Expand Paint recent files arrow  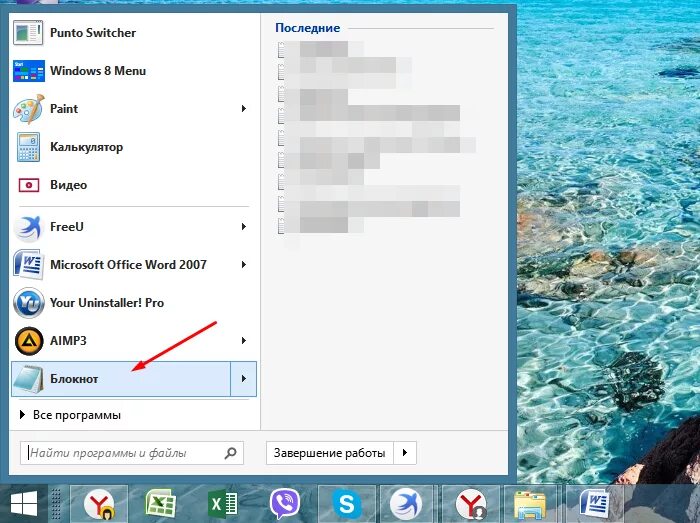[244, 109]
